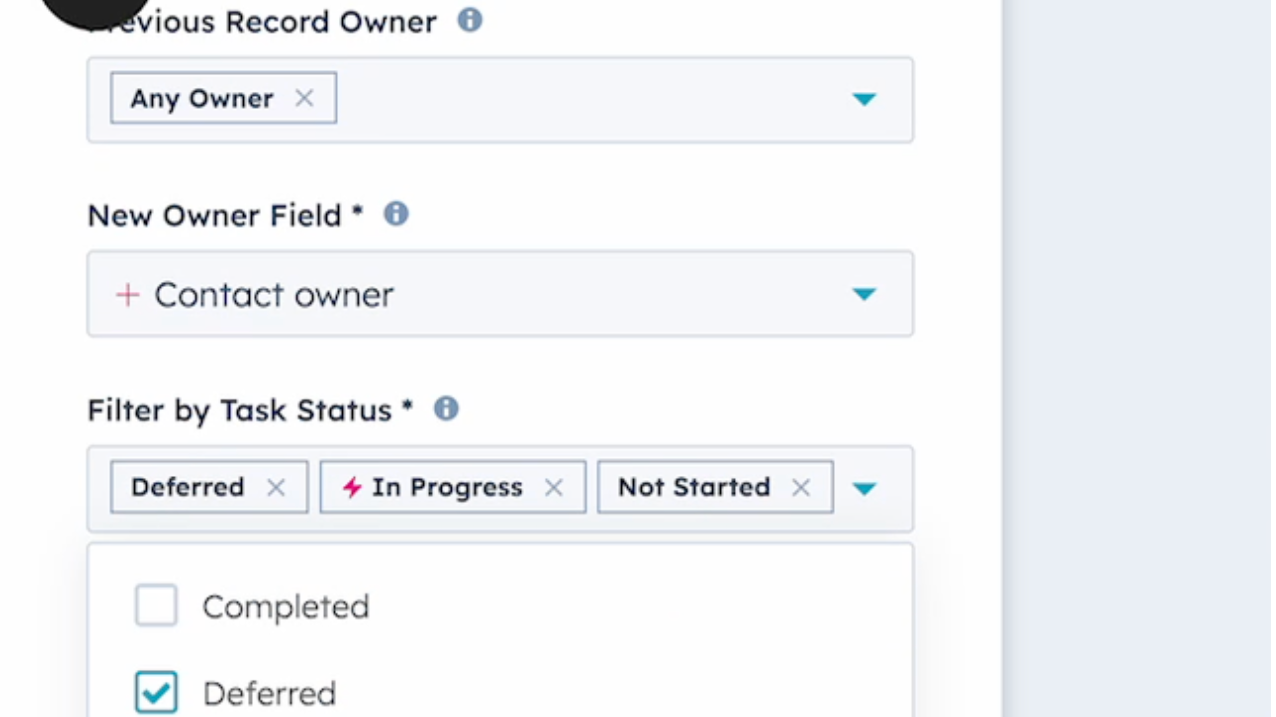Check the Completed task status checkbox

155,605
